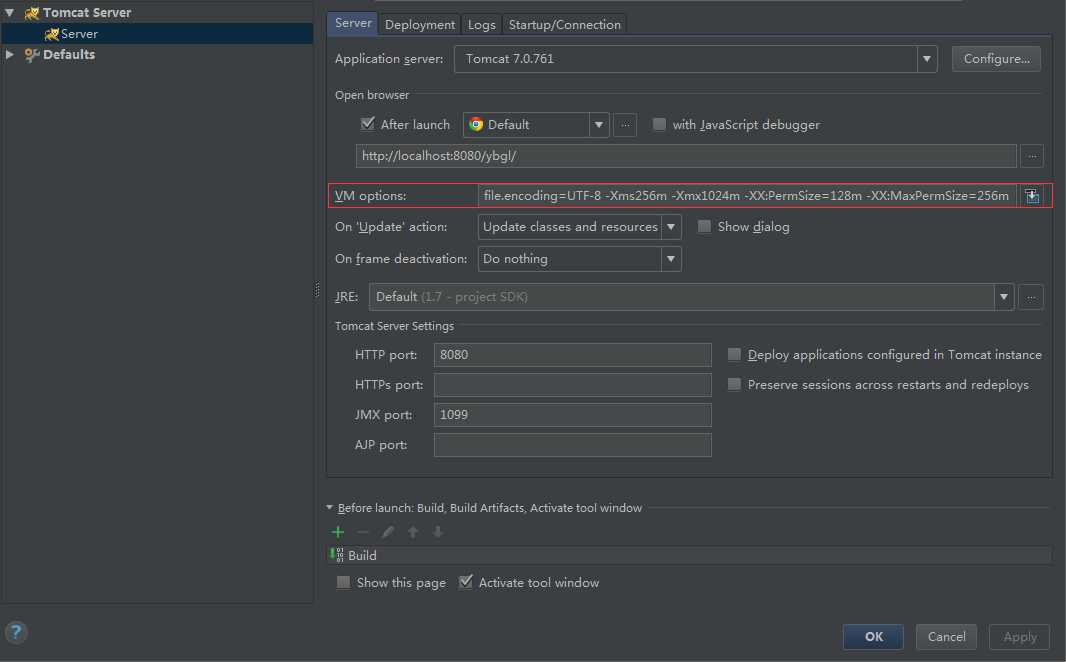Viewport: 1066px width, 662px height.
Task: Toggle the After launch checkbox
Action: coord(368,124)
